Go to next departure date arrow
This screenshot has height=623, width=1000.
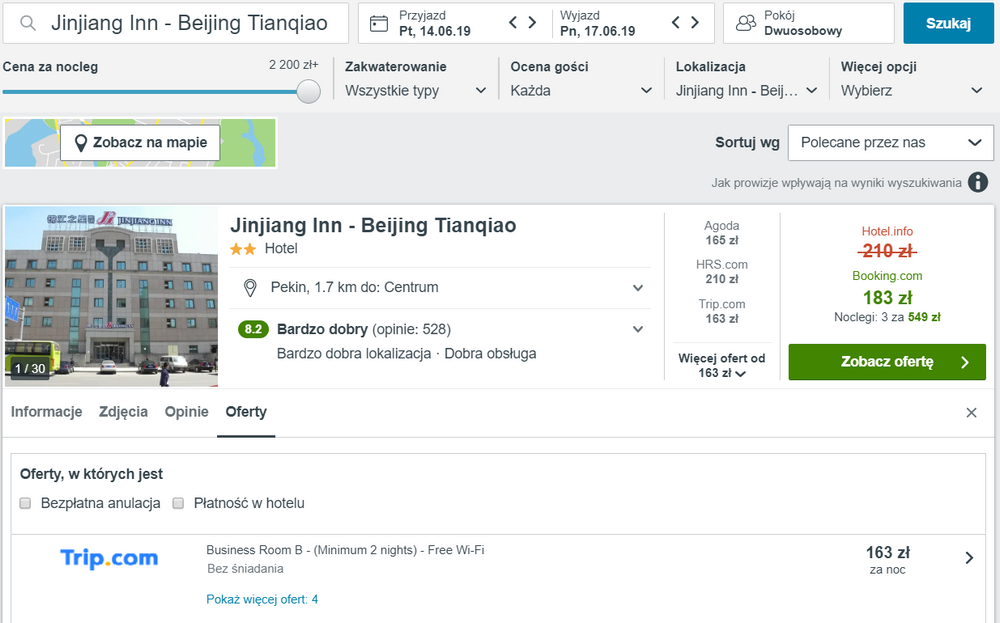(695, 22)
